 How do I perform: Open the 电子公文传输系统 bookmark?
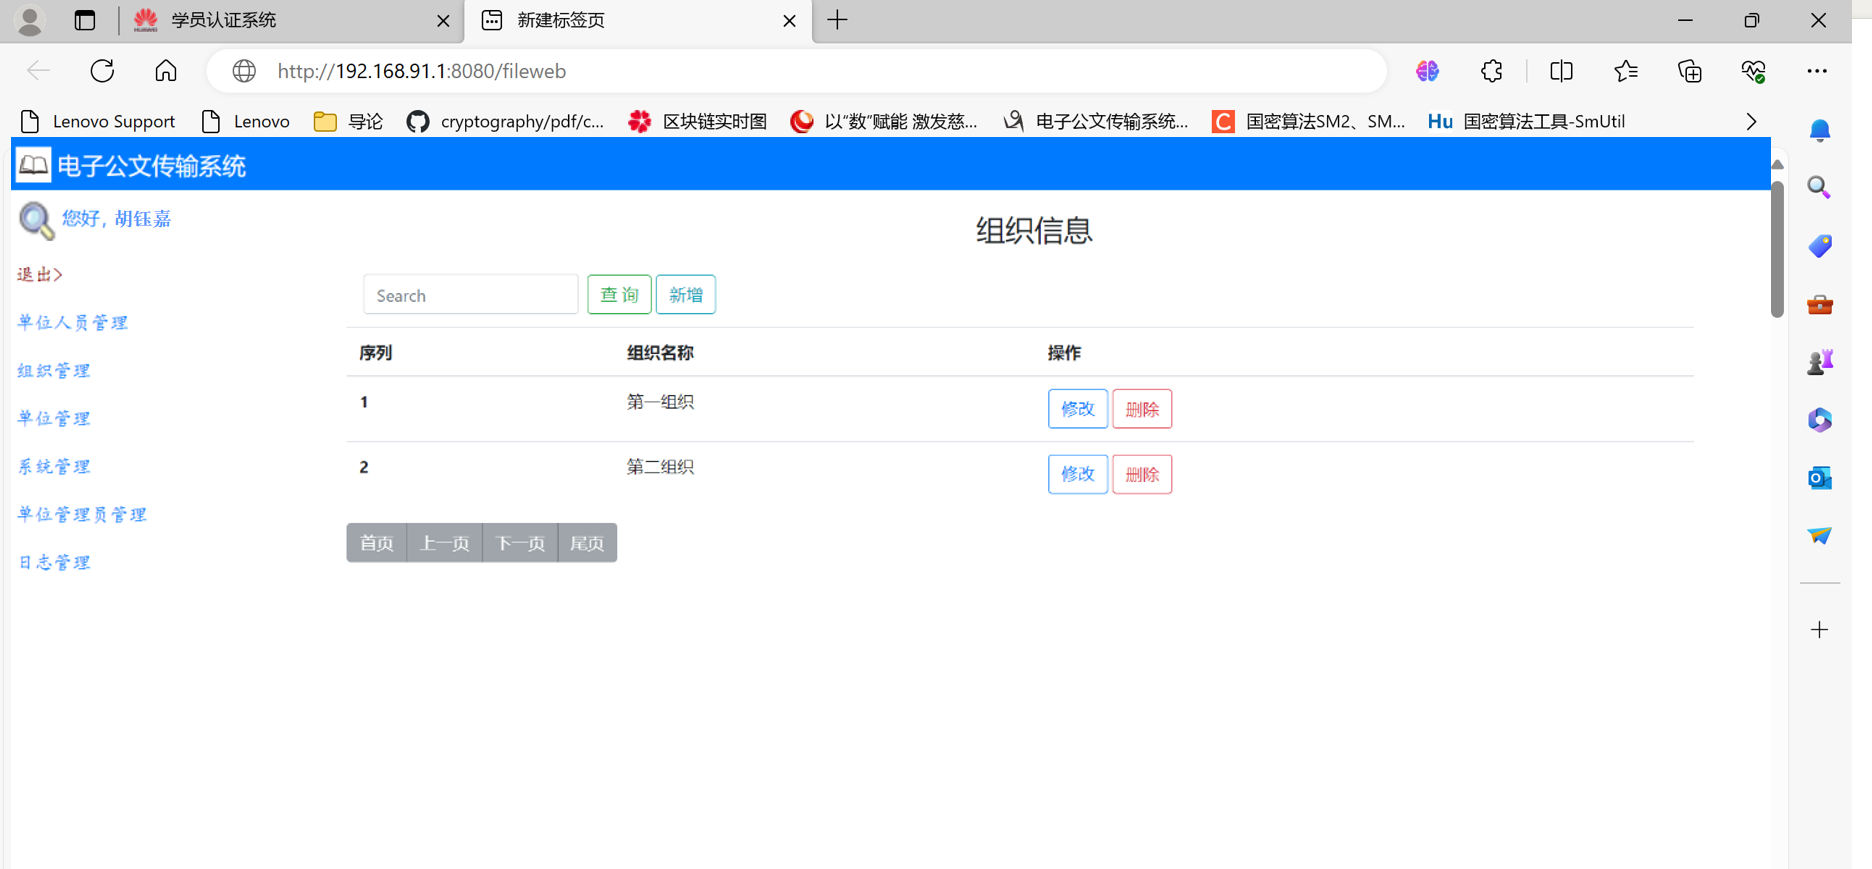(1096, 121)
